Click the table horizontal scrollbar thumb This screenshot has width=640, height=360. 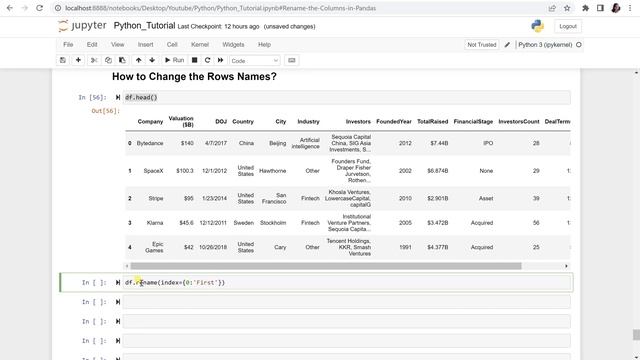pos(326,266)
